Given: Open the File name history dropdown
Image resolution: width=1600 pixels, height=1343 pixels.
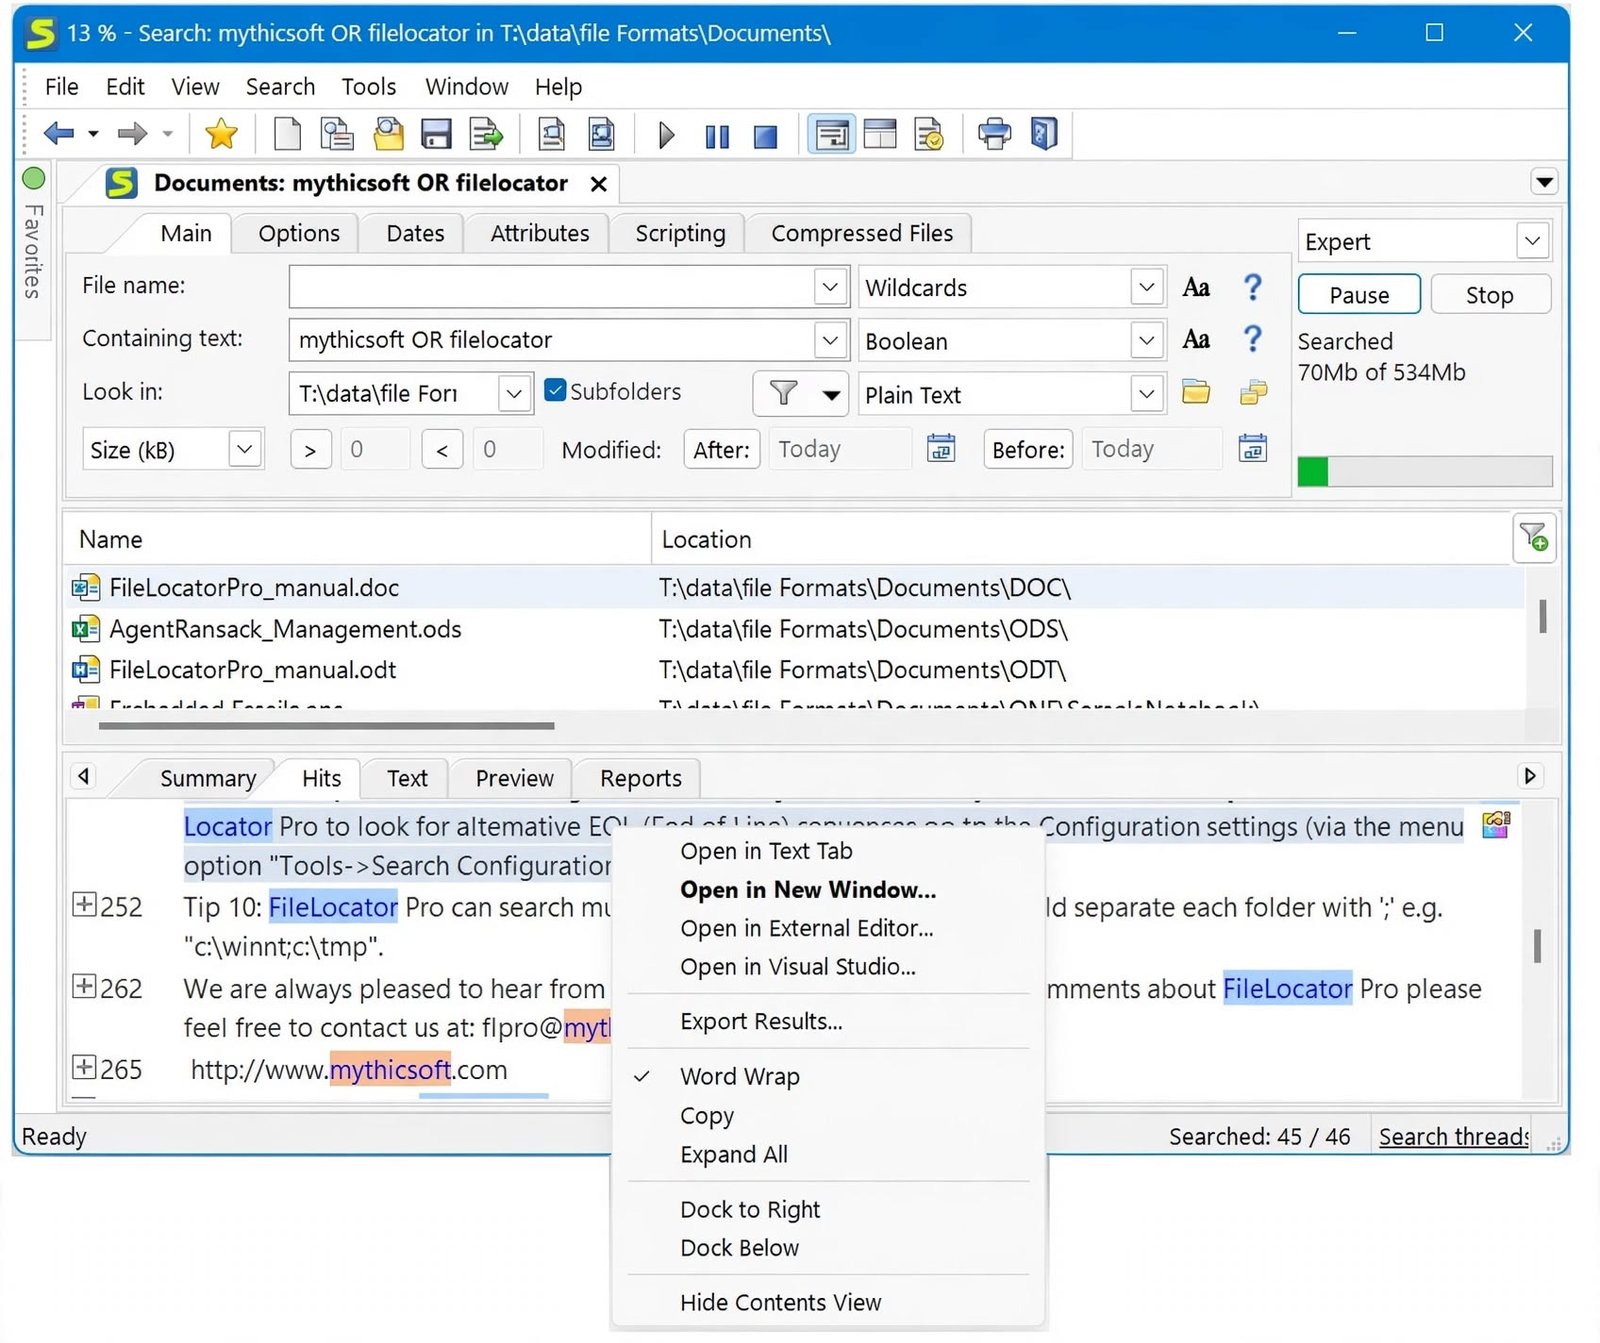Looking at the screenshot, I should pyautogui.click(x=830, y=287).
